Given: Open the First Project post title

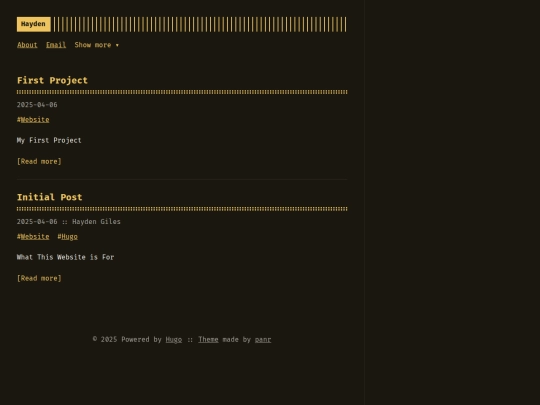Looking at the screenshot, I should 52,80.
